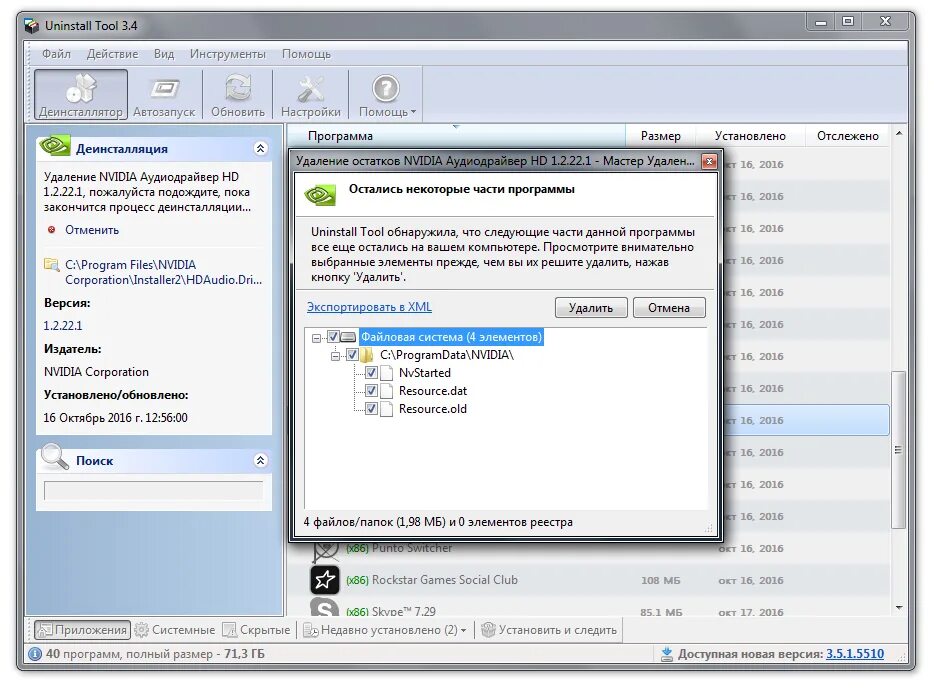Viewport: 934px width, 690px height.
Task: Click the Удалить button in dialog
Action: coord(590,307)
